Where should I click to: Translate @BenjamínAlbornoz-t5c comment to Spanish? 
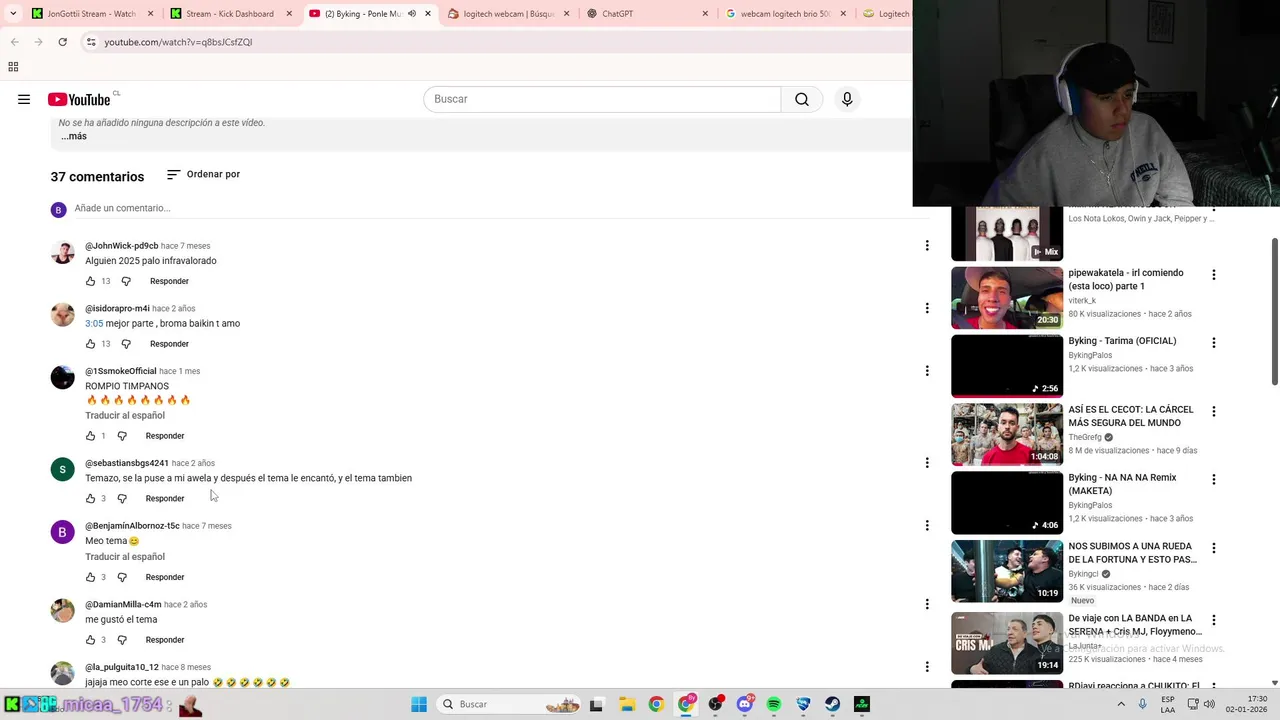125,556
